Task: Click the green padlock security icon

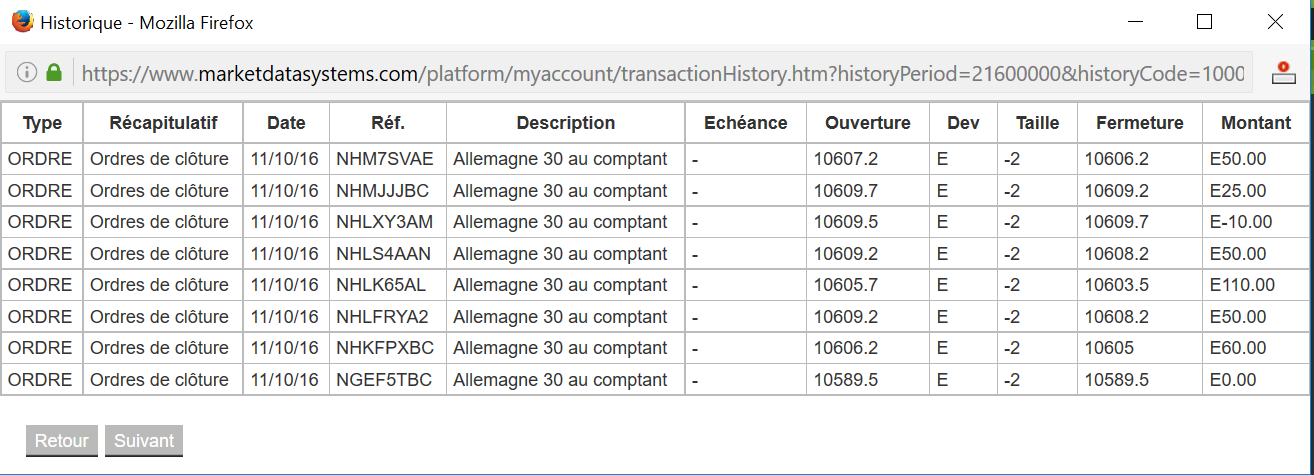Action: click(54, 73)
